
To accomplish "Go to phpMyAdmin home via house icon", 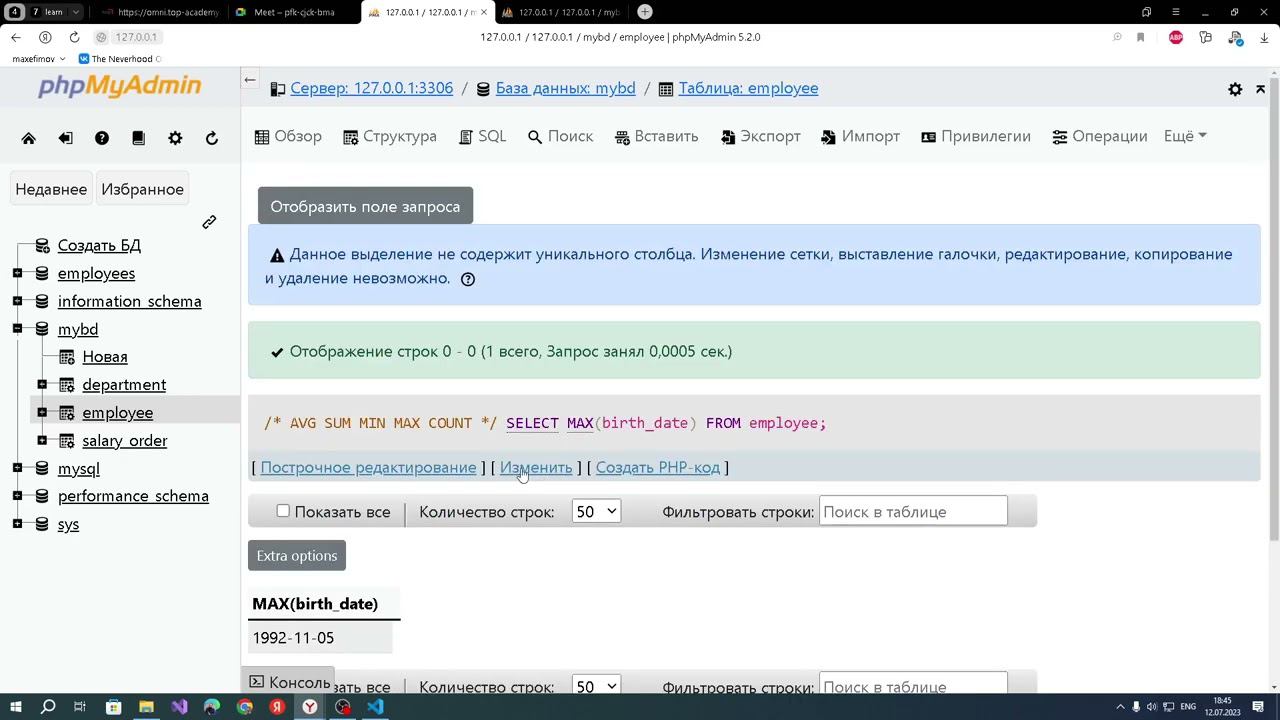I will point(28,138).
